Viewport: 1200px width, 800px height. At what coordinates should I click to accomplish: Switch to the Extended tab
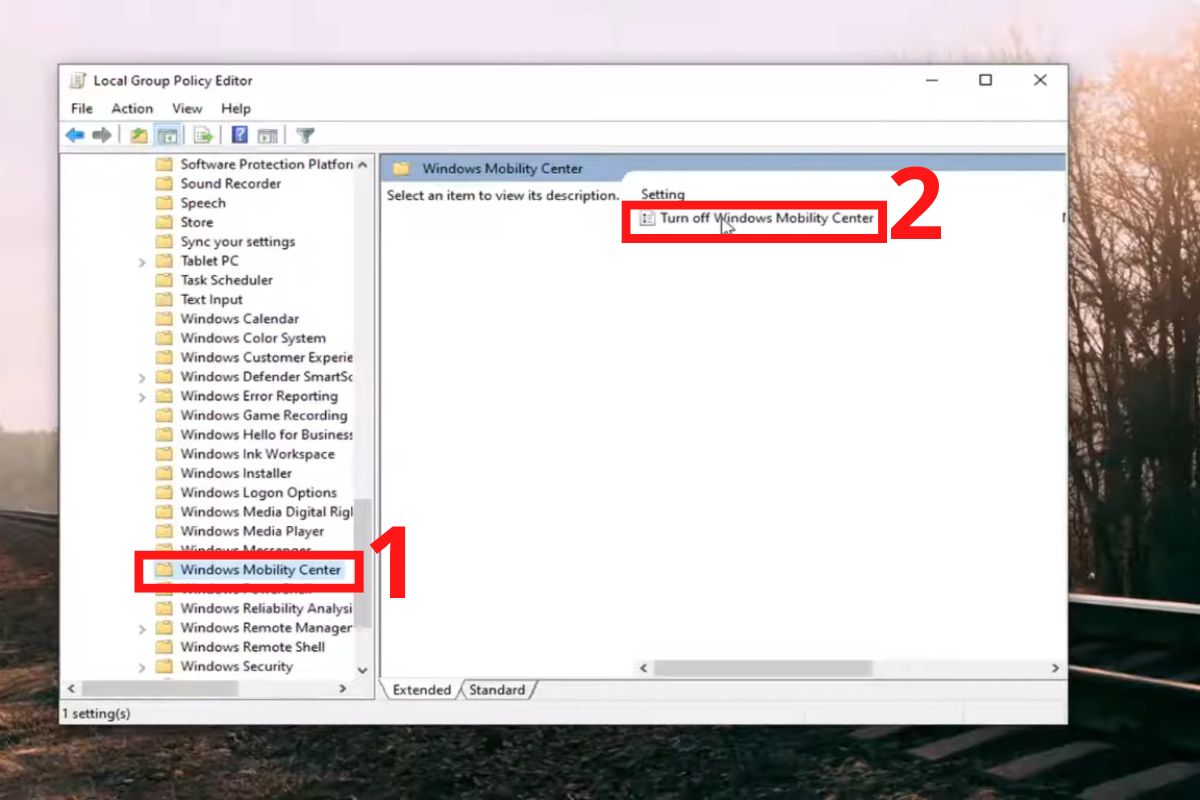click(422, 690)
